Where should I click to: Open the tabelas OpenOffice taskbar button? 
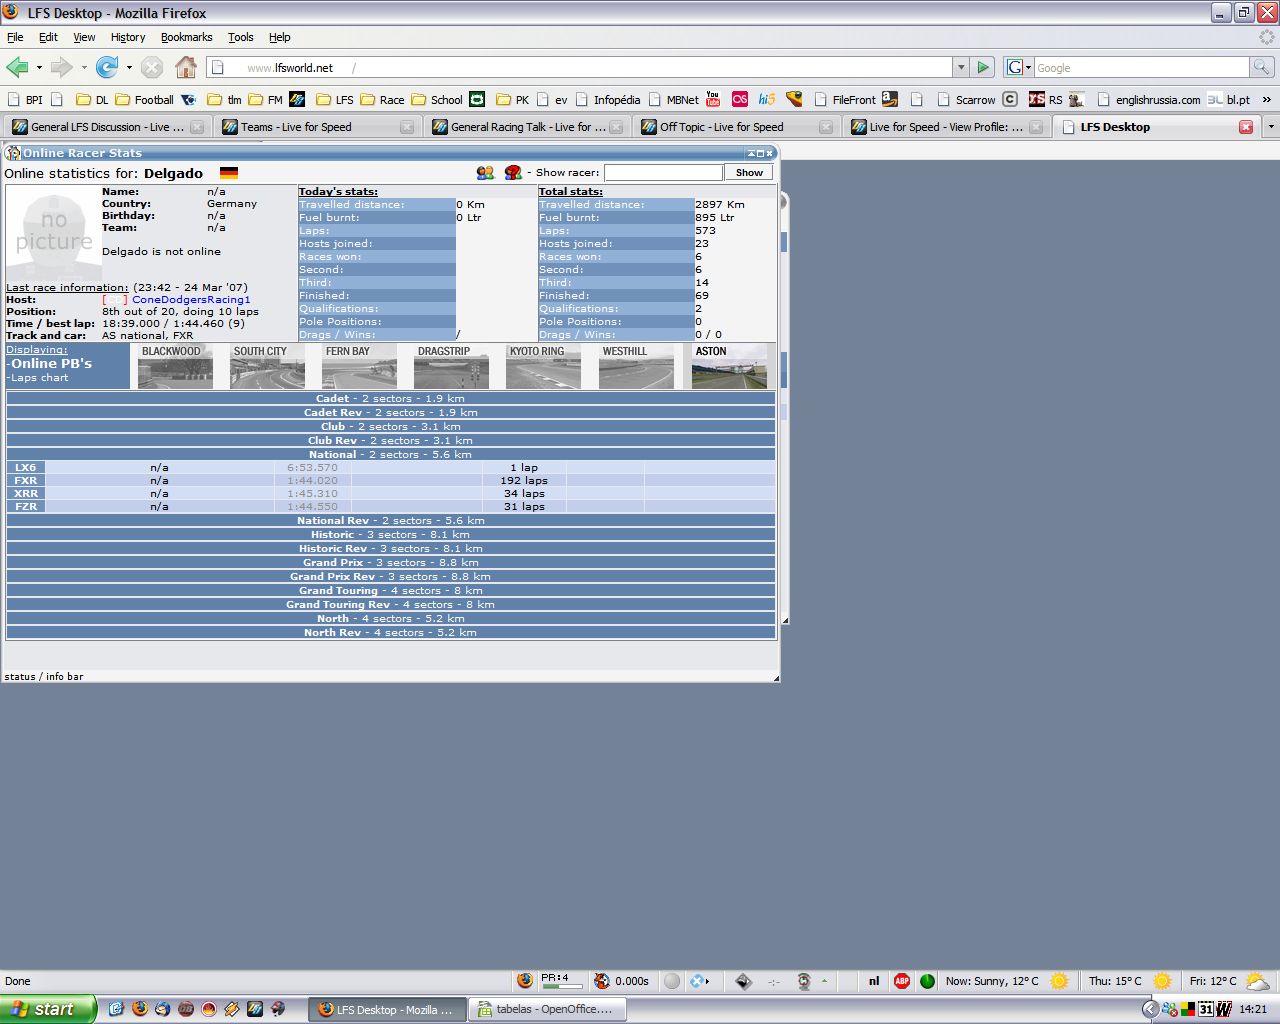548,1009
